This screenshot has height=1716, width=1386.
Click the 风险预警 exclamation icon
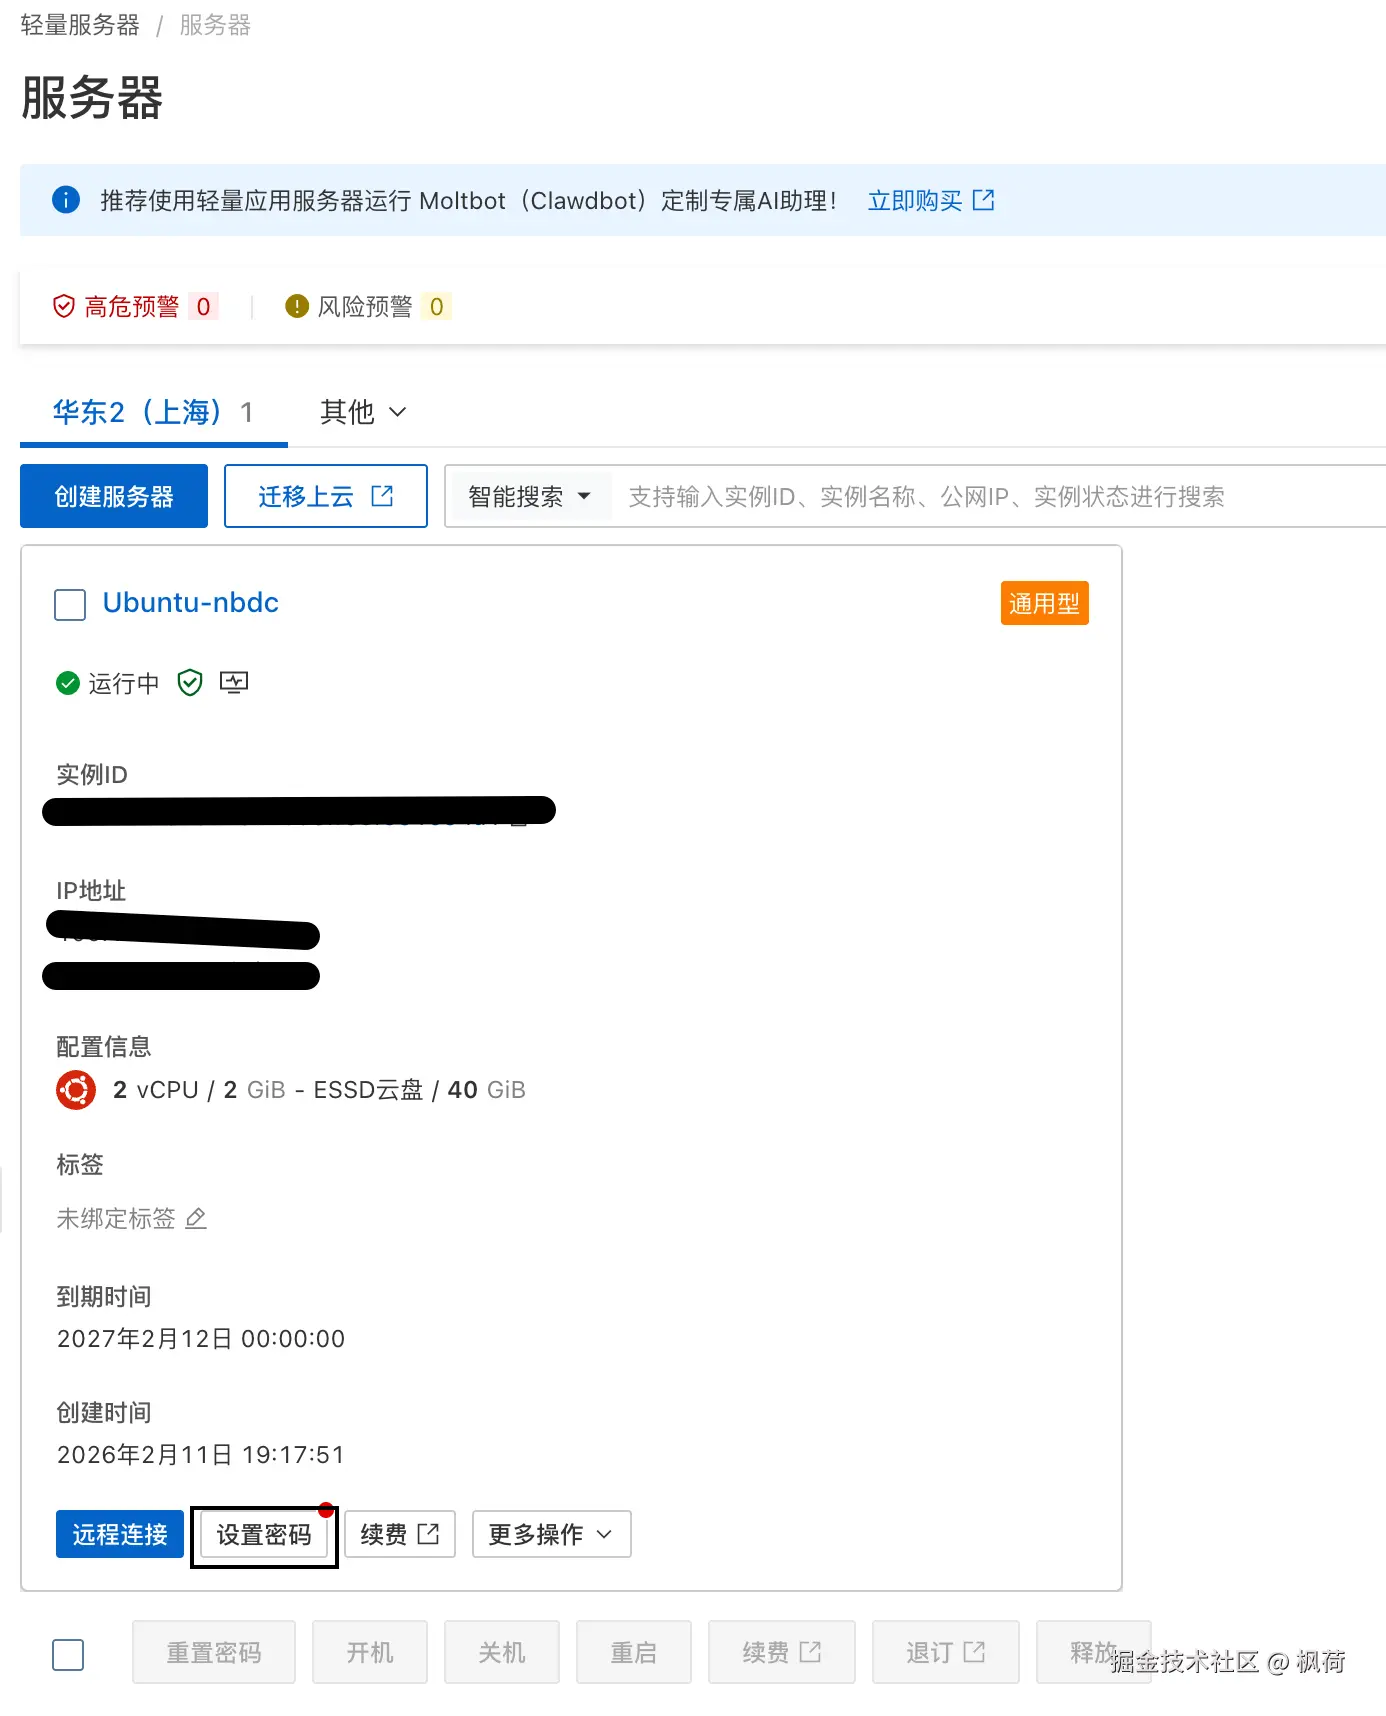pyautogui.click(x=297, y=306)
